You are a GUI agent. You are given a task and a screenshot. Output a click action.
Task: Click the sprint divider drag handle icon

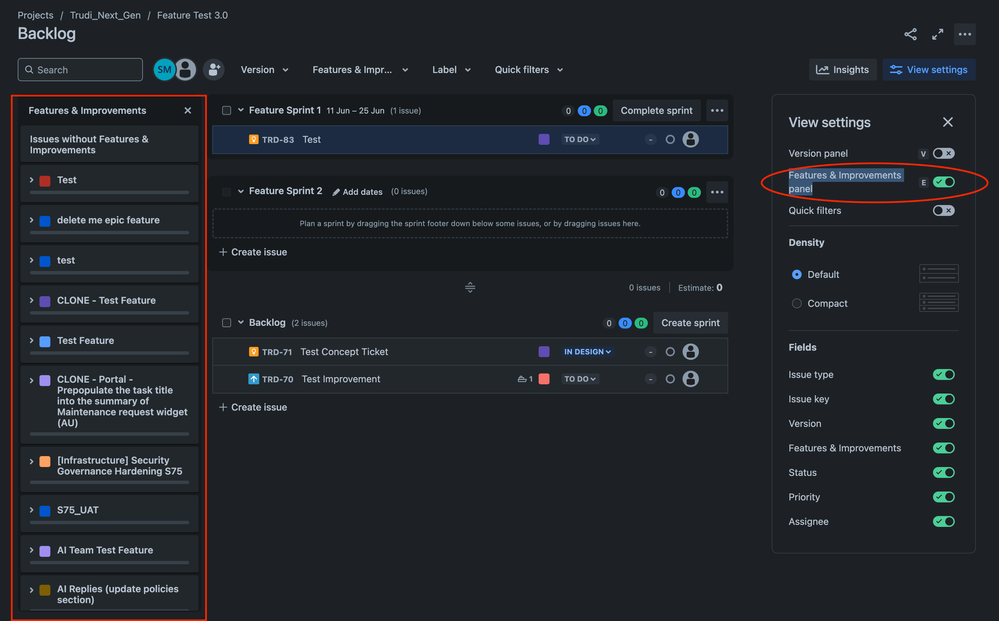pyautogui.click(x=470, y=287)
